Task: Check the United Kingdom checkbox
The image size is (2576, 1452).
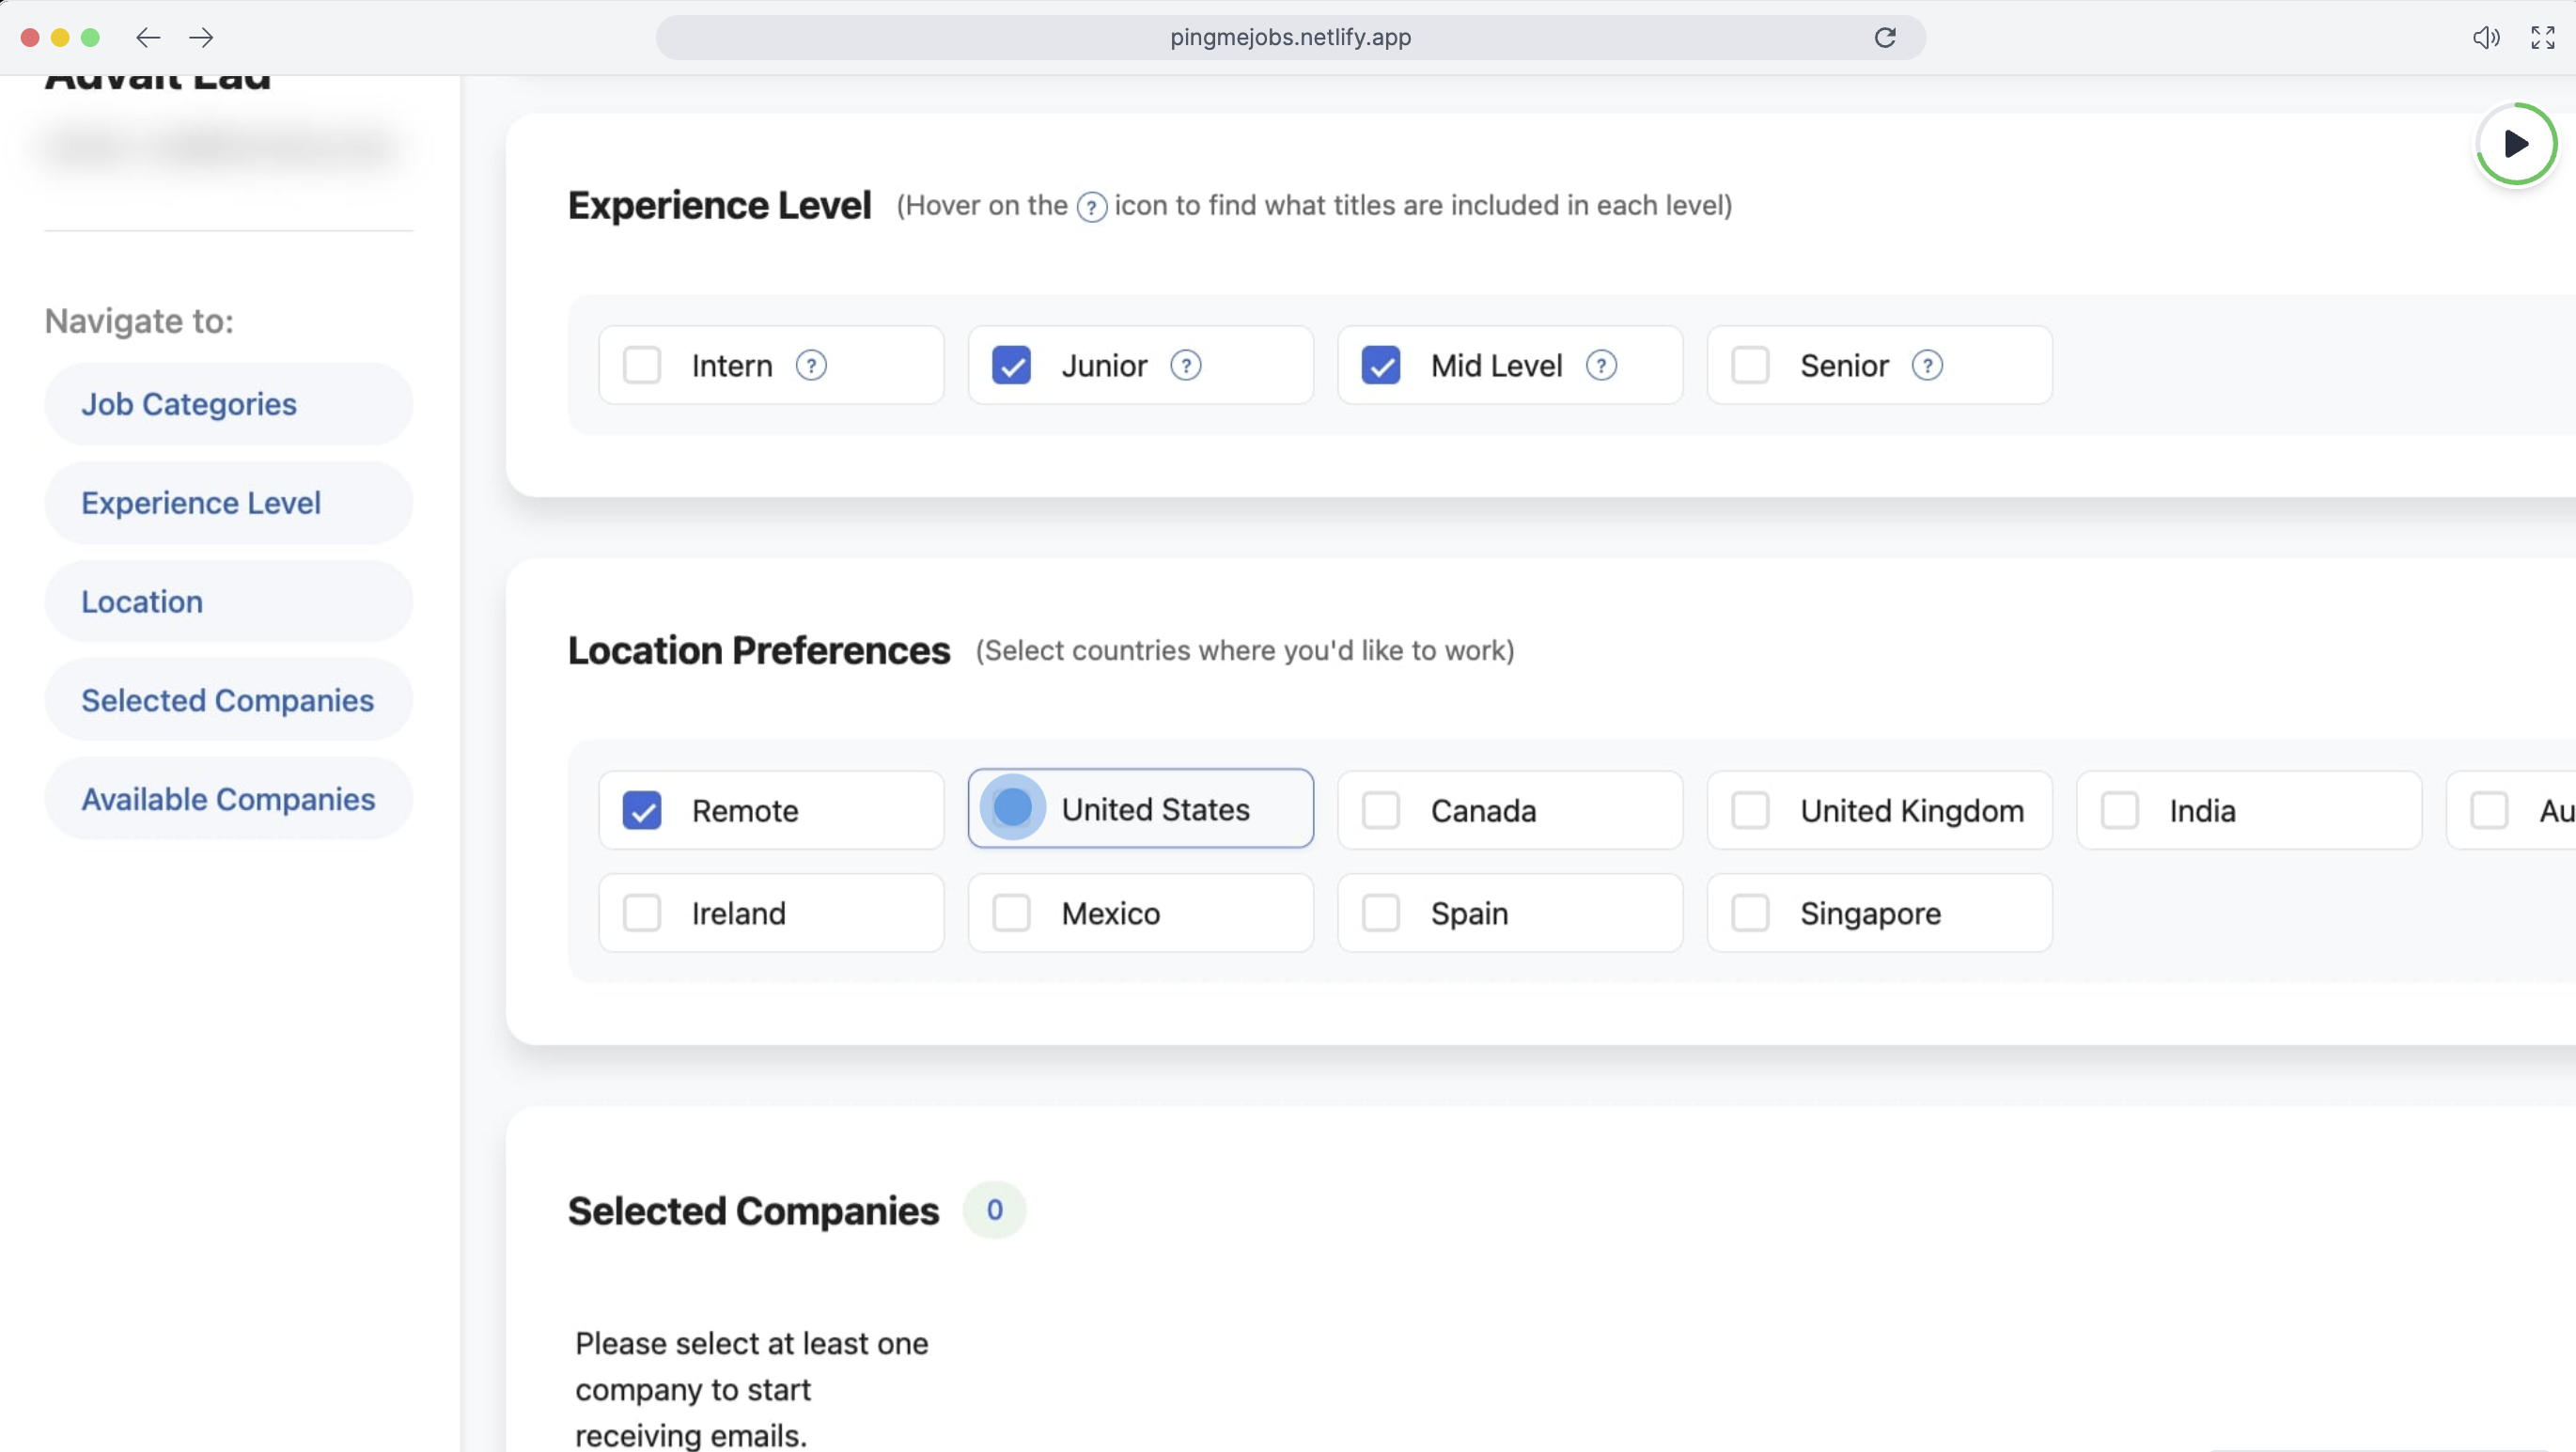Action: [x=1750, y=811]
